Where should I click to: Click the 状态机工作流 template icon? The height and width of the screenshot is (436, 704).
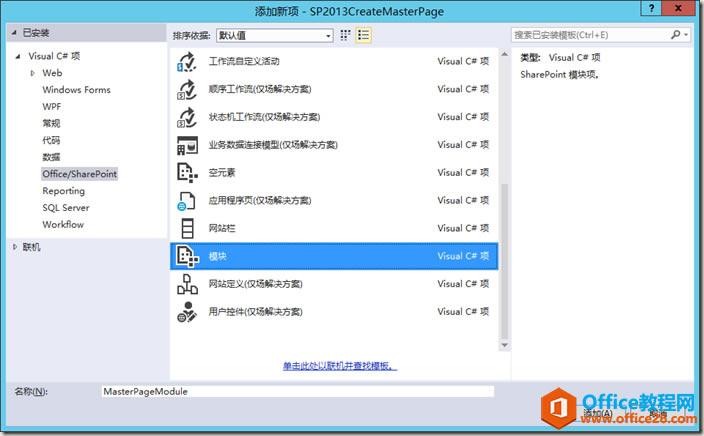[x=187, y=117]
